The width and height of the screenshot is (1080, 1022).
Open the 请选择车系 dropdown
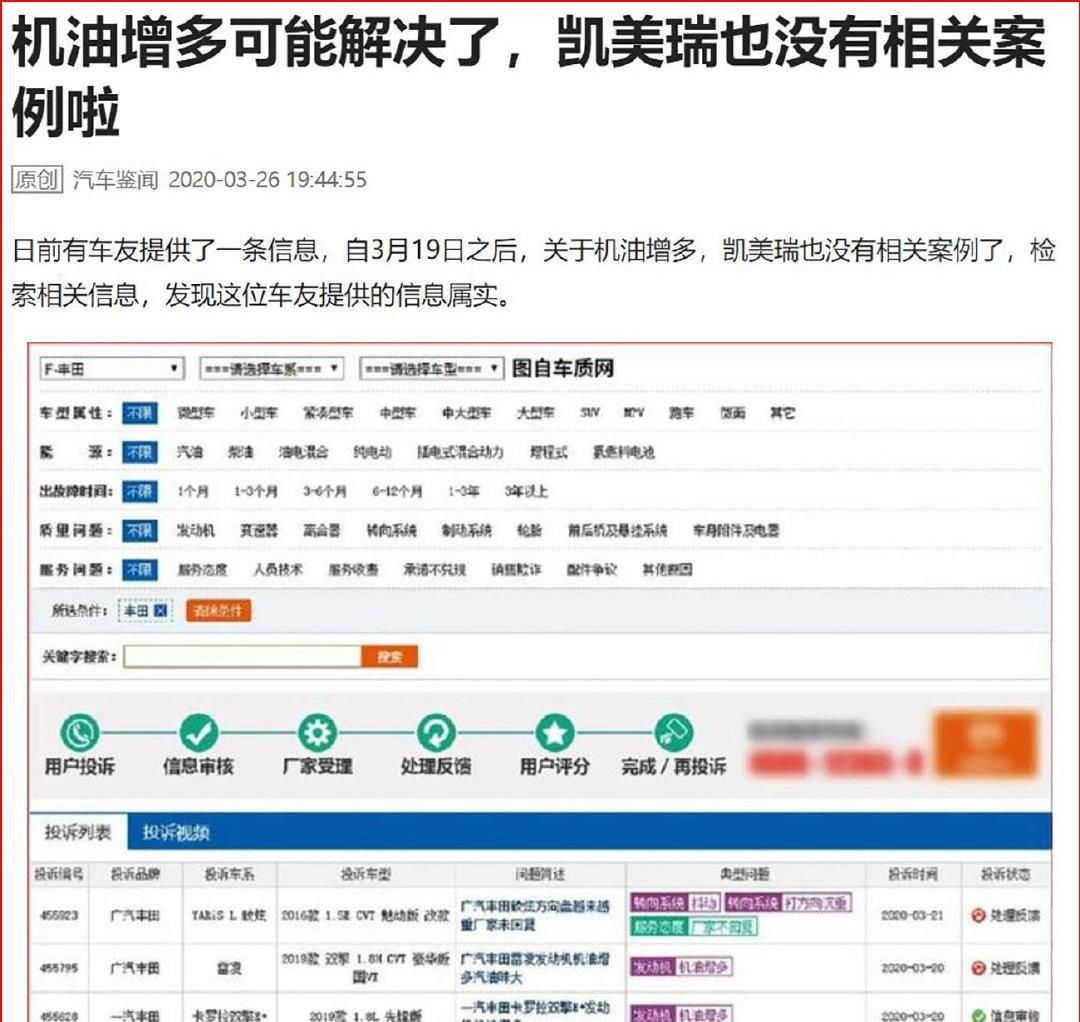271,368
